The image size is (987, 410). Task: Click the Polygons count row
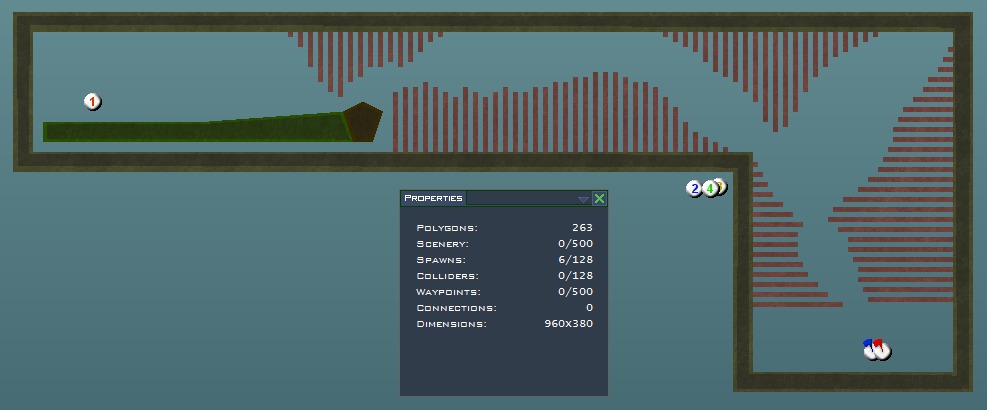(x=503, y=228)
